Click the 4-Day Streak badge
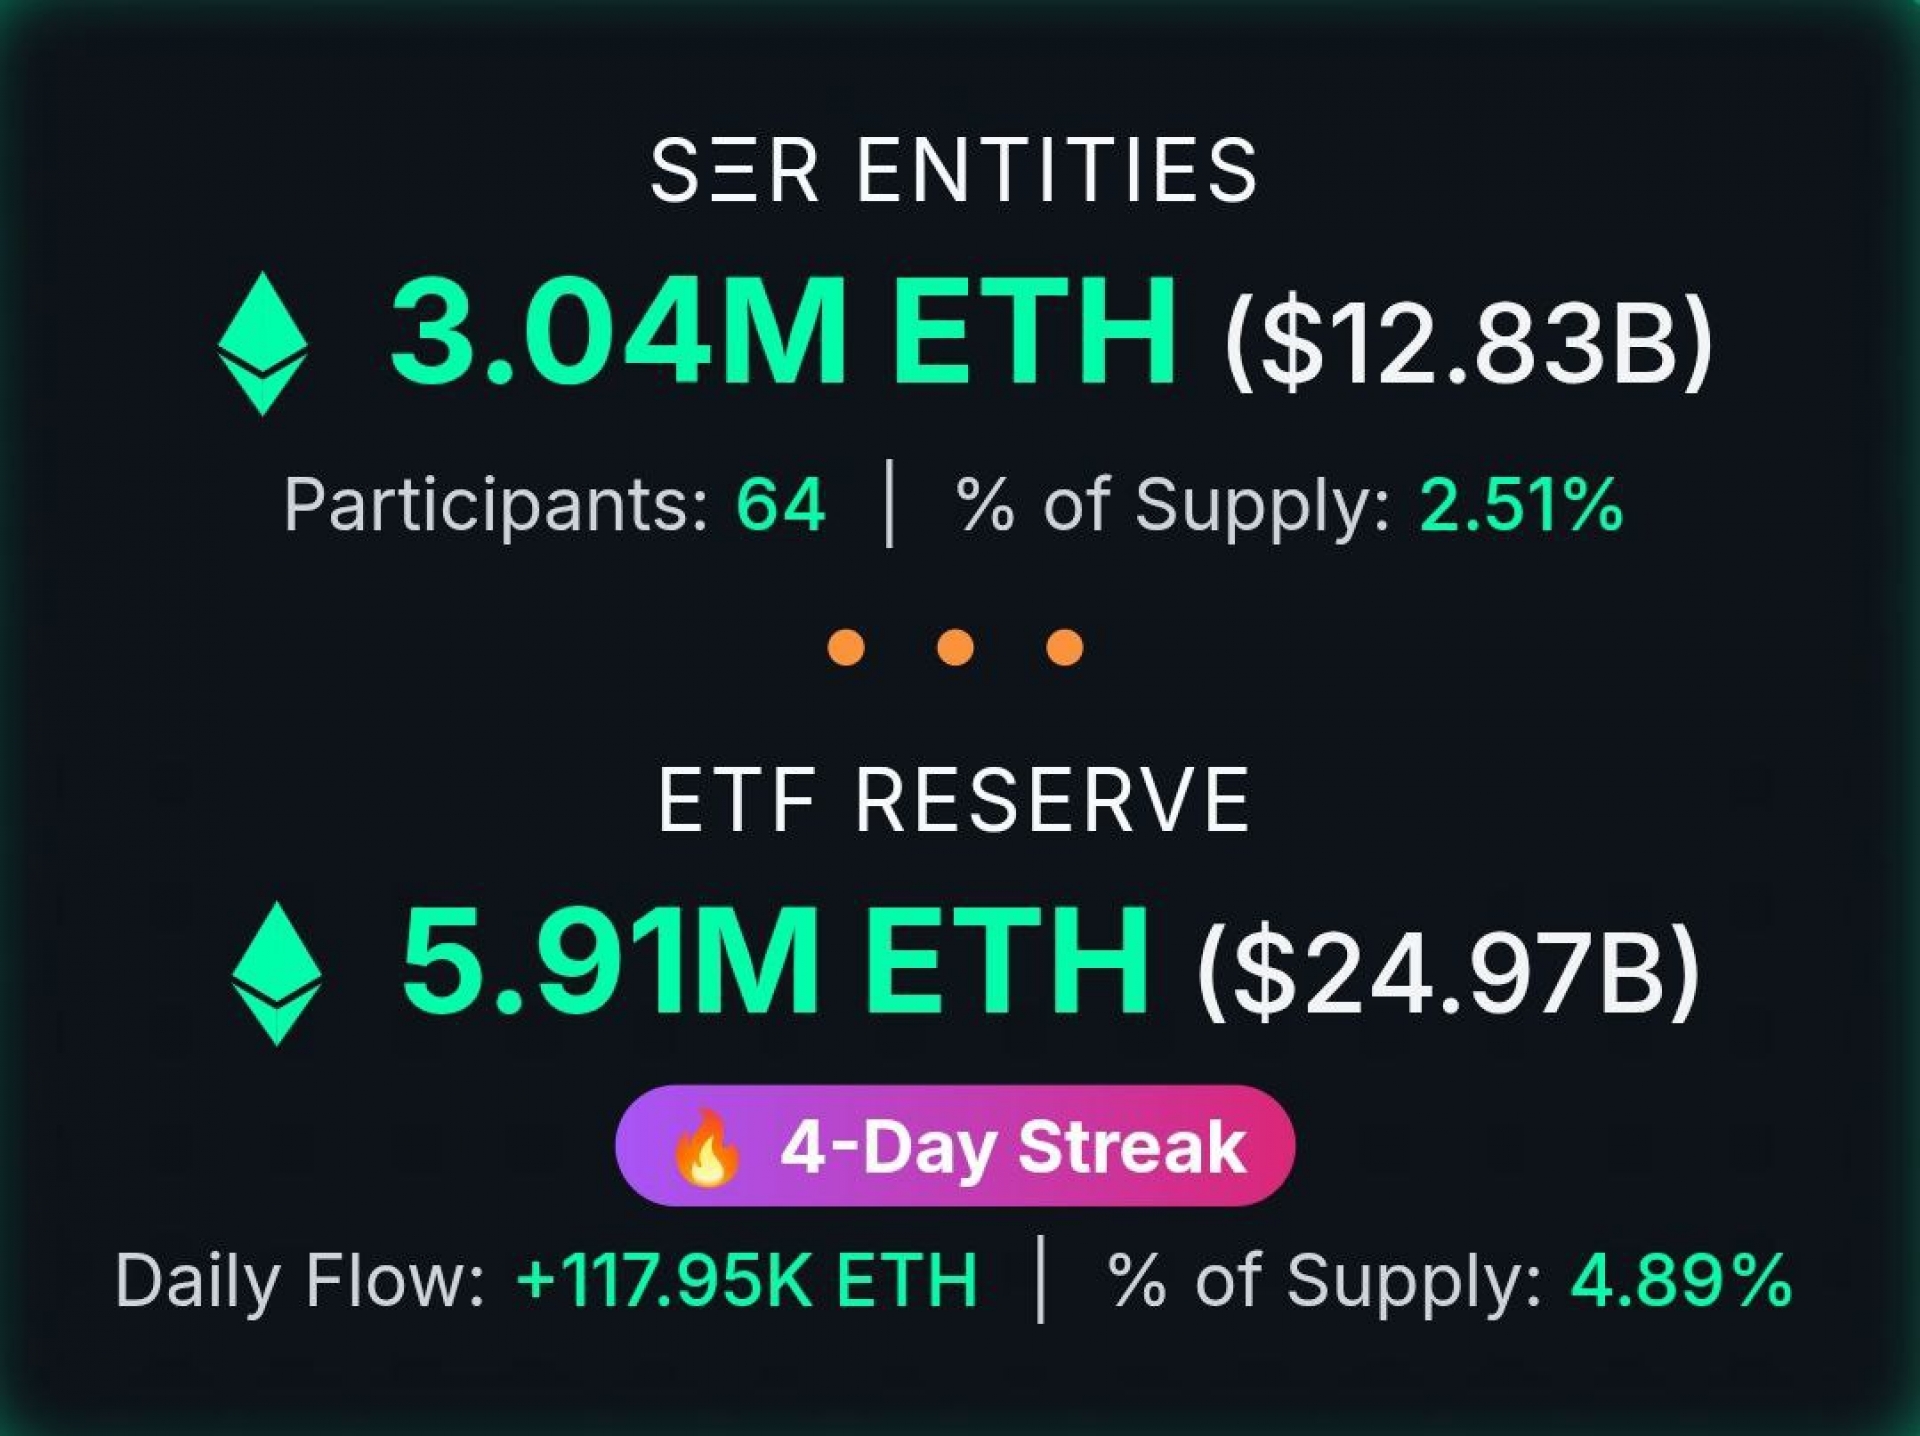The height and width of the screenshot is (1436, 1920). click(x=955, y=1146)
